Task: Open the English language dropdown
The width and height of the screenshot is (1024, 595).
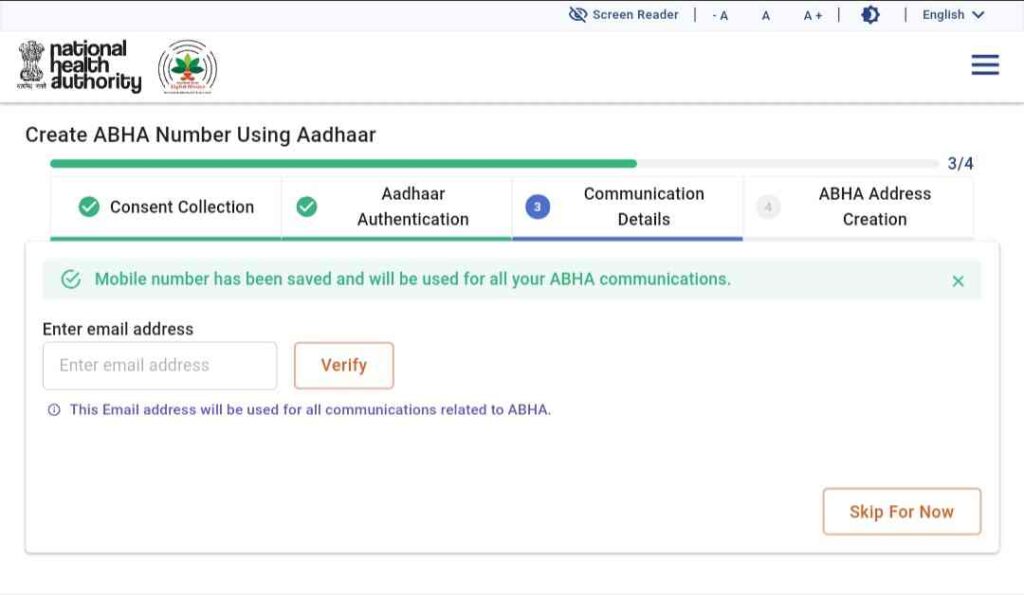Action: click(x=953, y=14)
